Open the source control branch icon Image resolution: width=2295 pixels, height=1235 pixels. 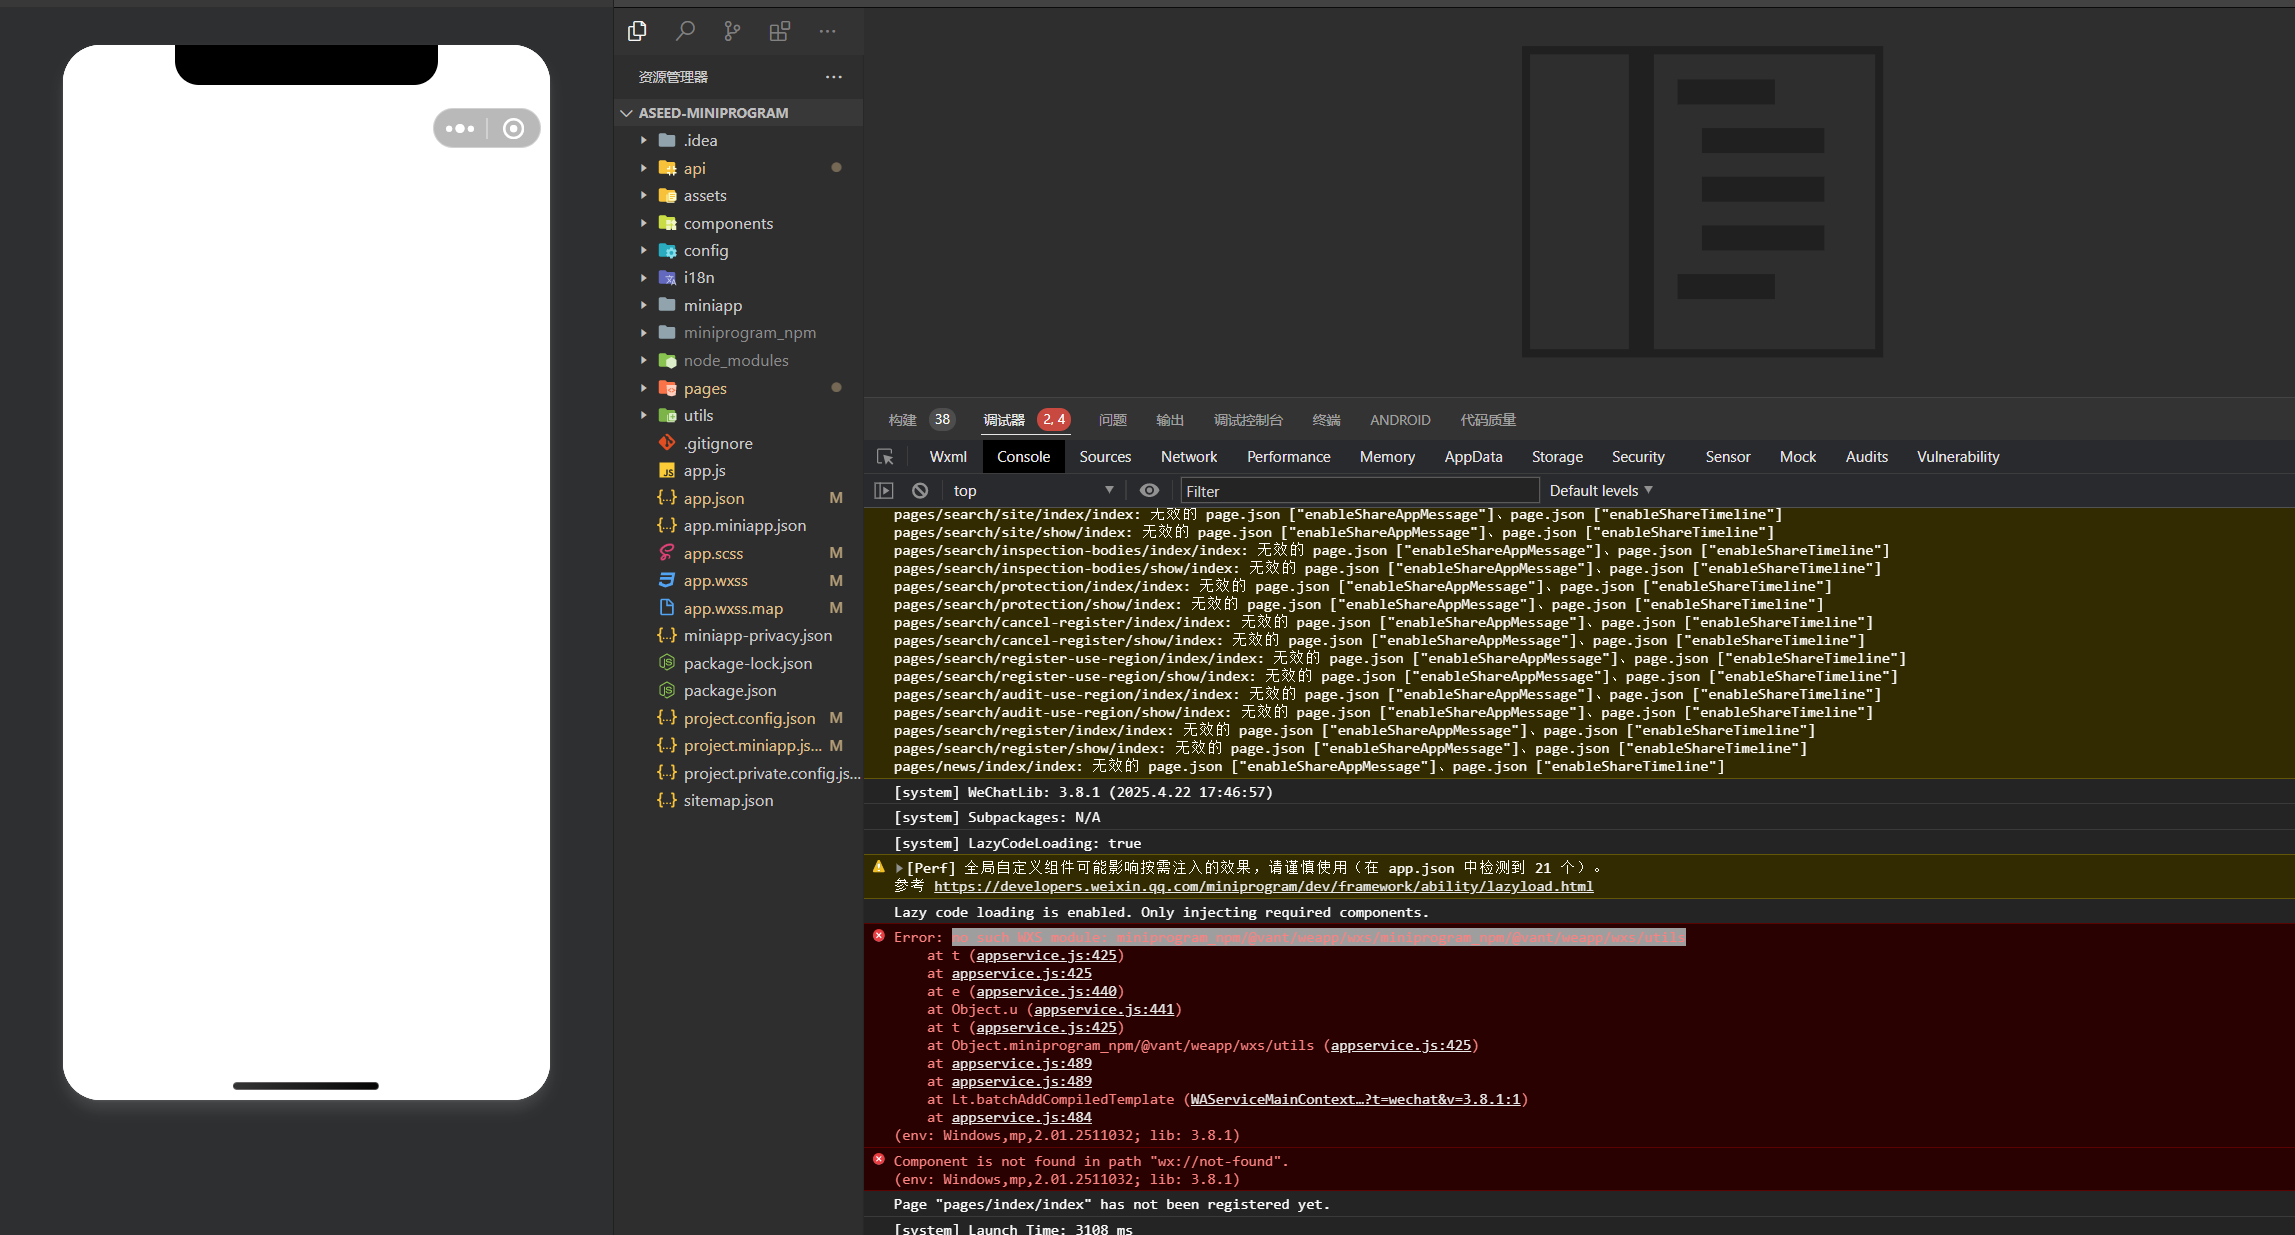[x=732, y=31]
